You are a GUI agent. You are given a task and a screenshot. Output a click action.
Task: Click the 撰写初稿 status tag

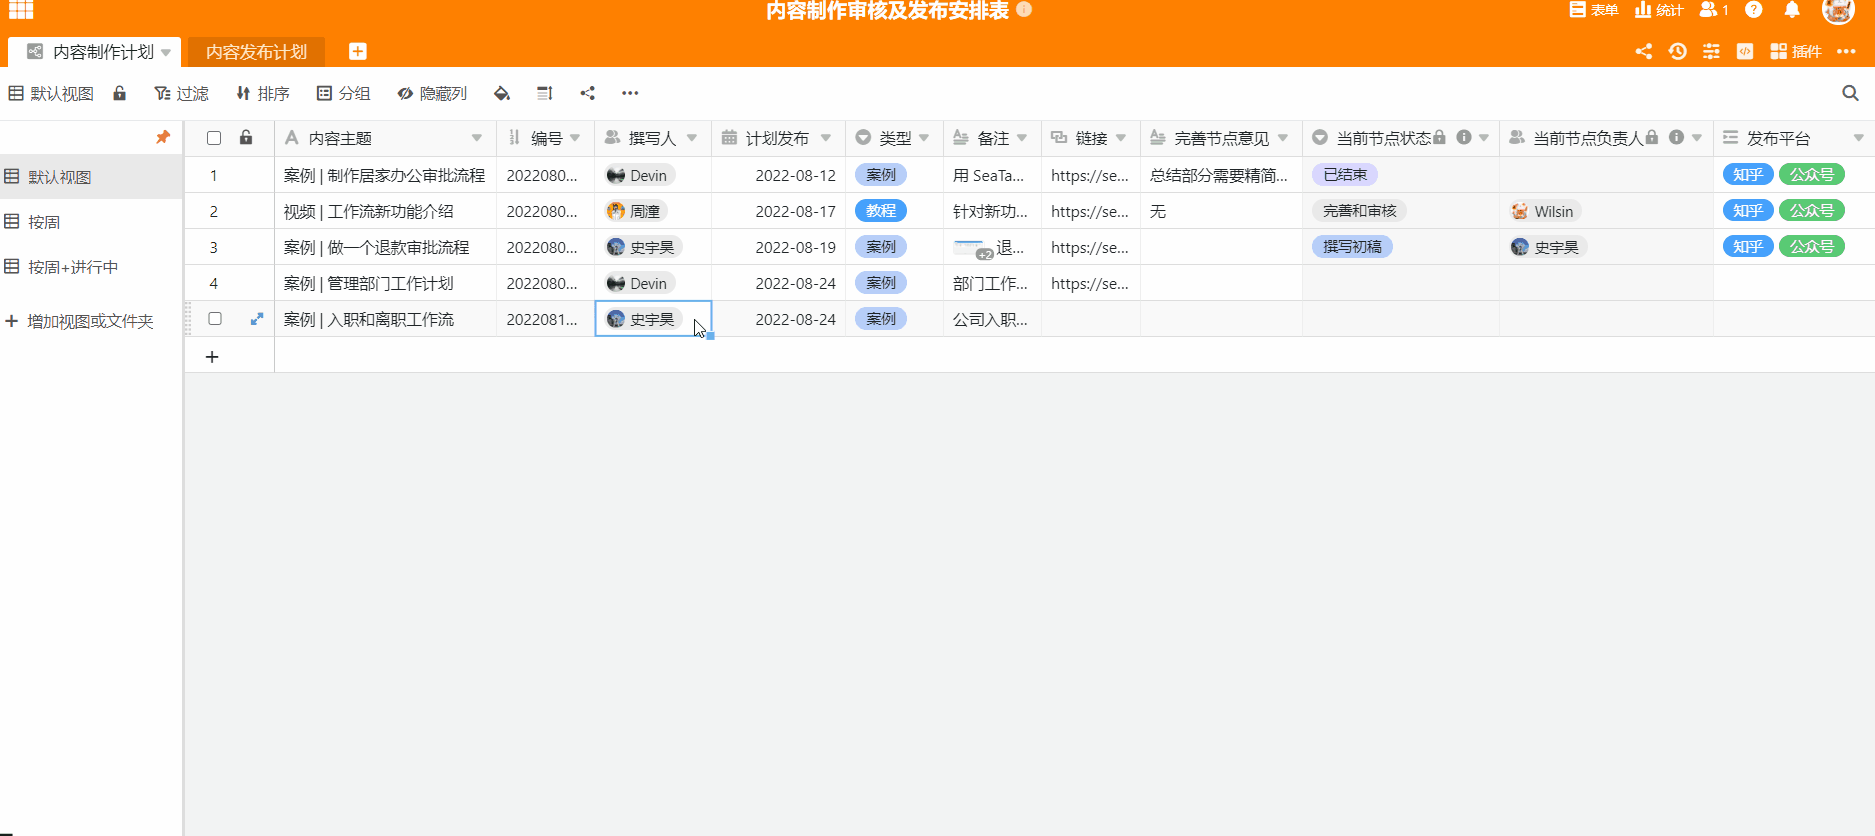[1352, 247]
